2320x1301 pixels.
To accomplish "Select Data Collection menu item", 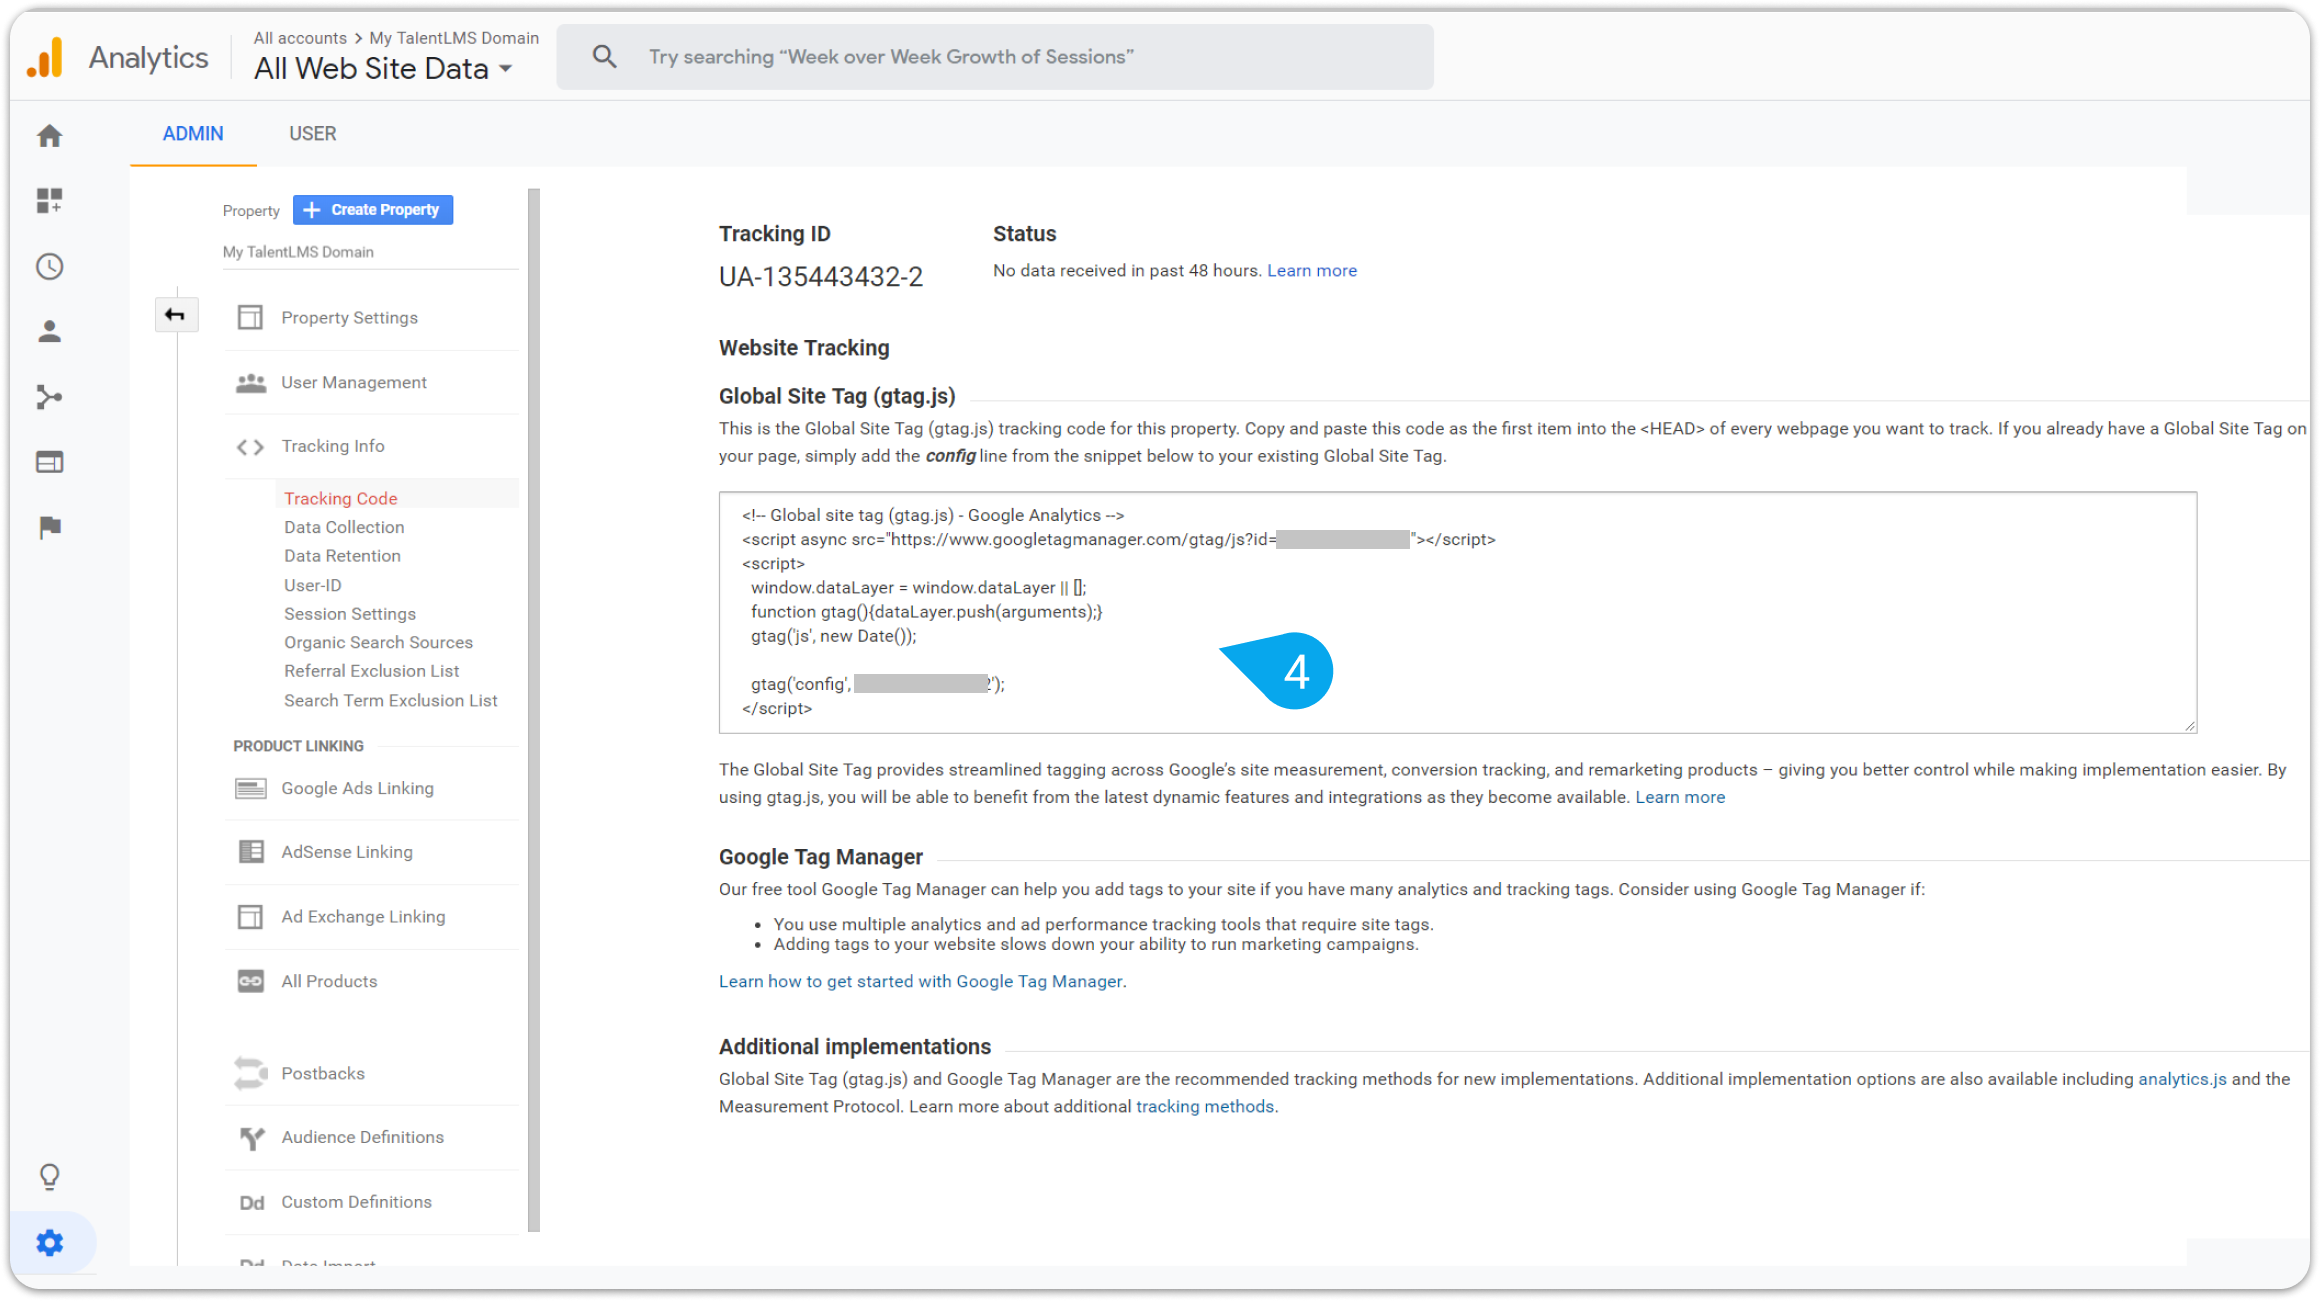I will 344,527.
